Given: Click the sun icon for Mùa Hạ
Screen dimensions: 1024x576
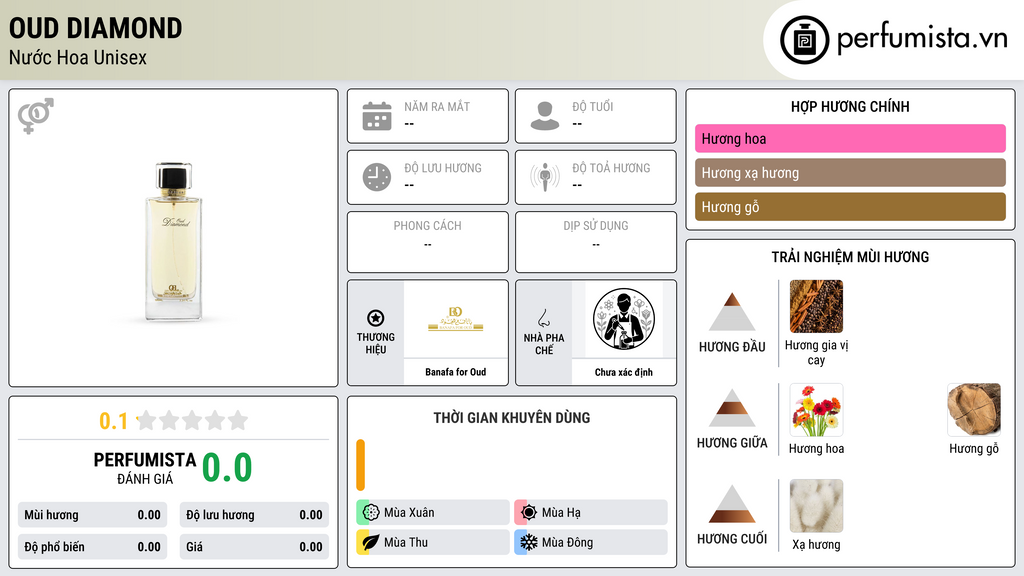Looking at the screenshot, I should pos(529,512).
